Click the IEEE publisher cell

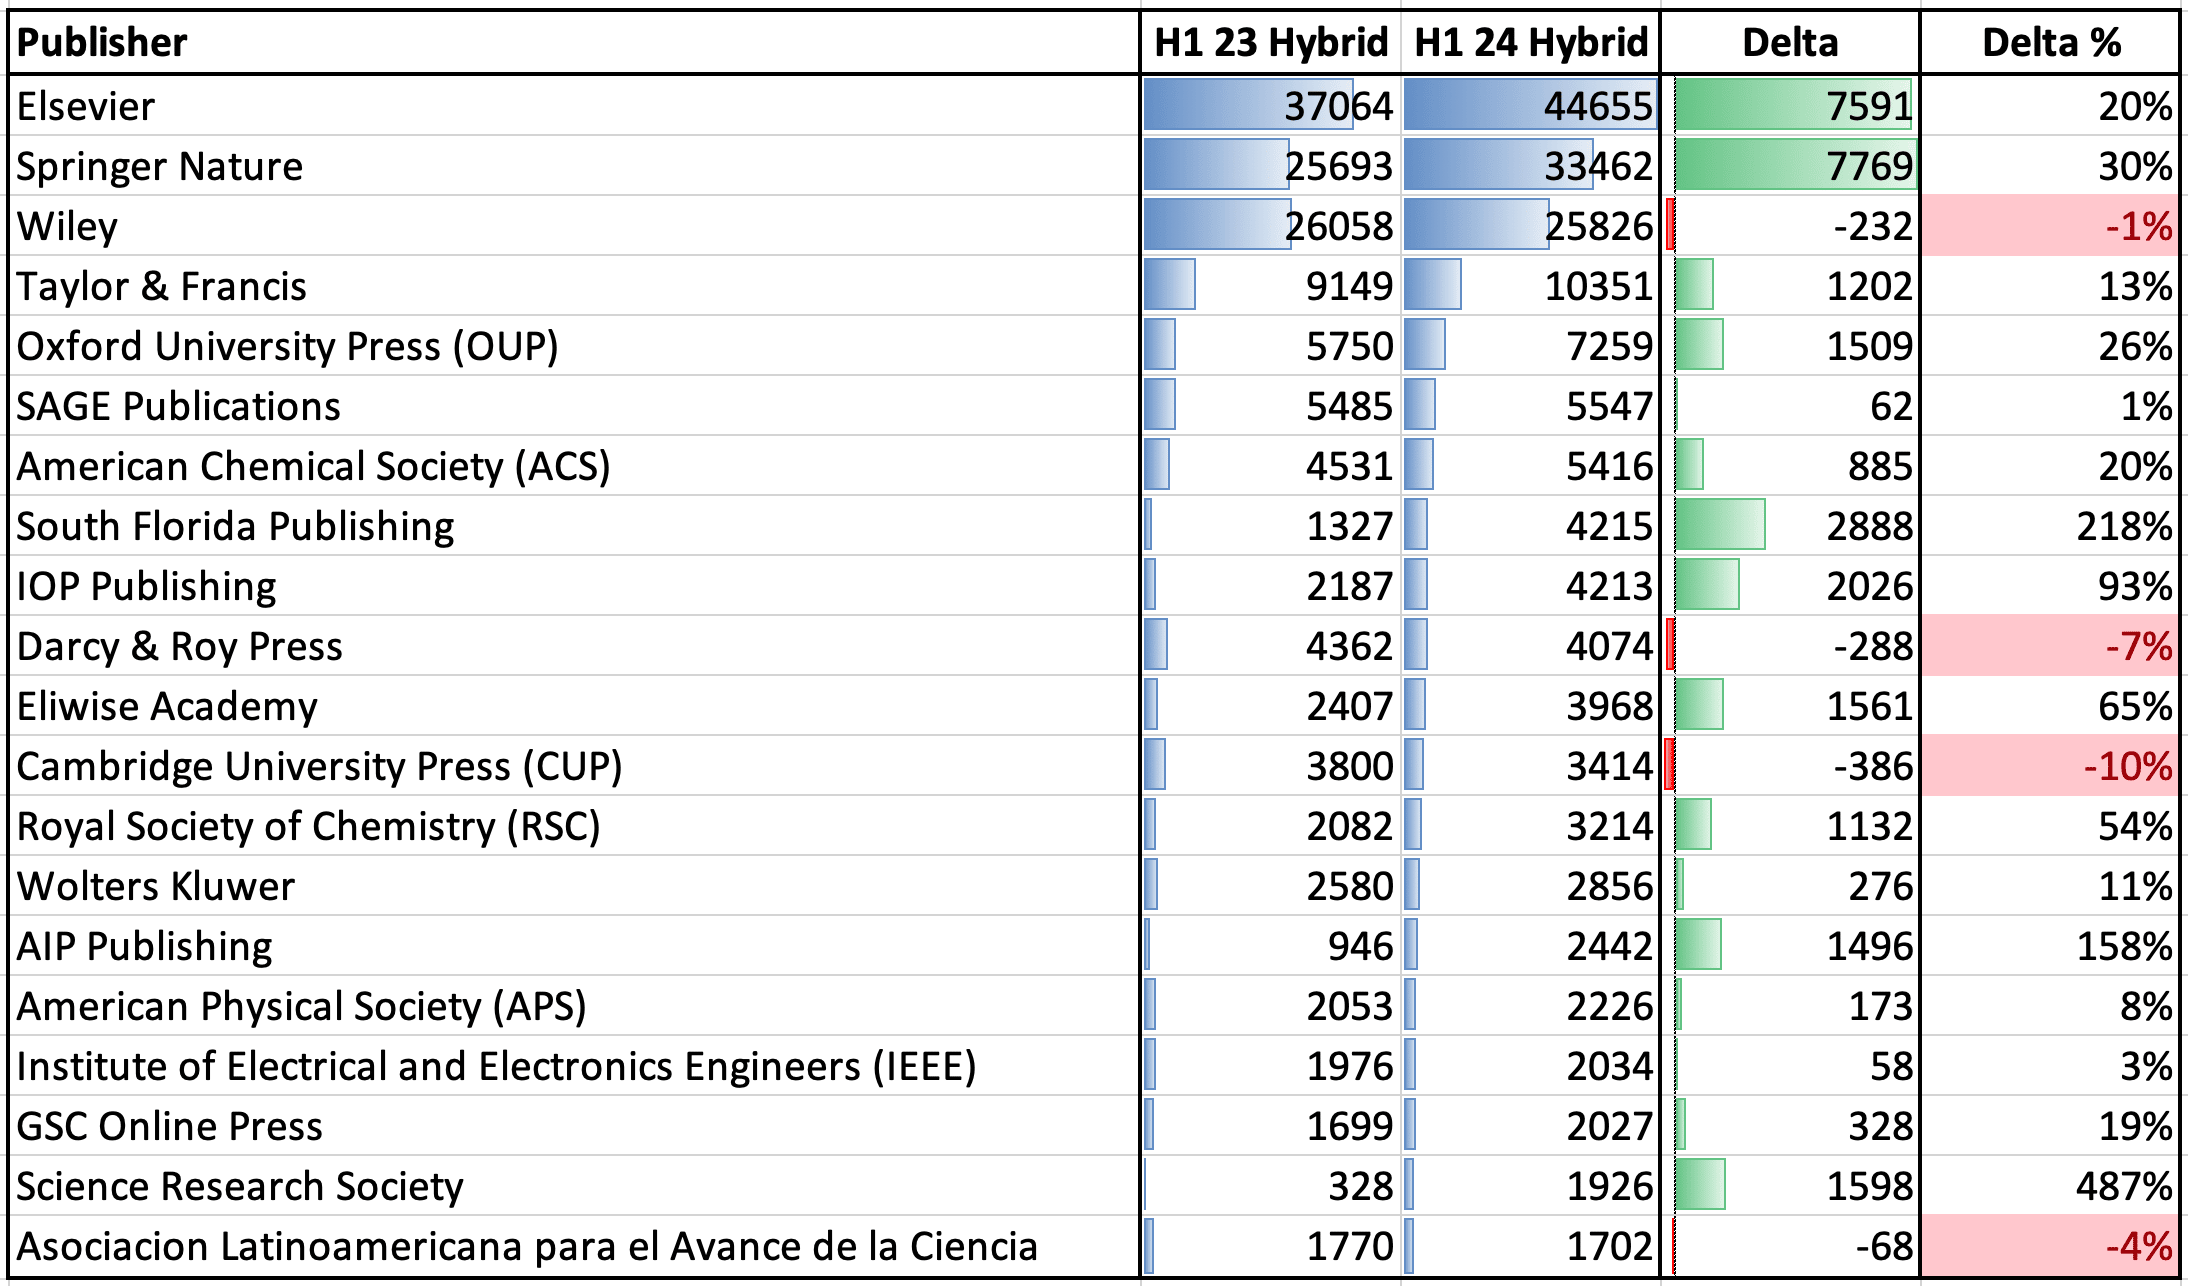tap(574, 1065)
